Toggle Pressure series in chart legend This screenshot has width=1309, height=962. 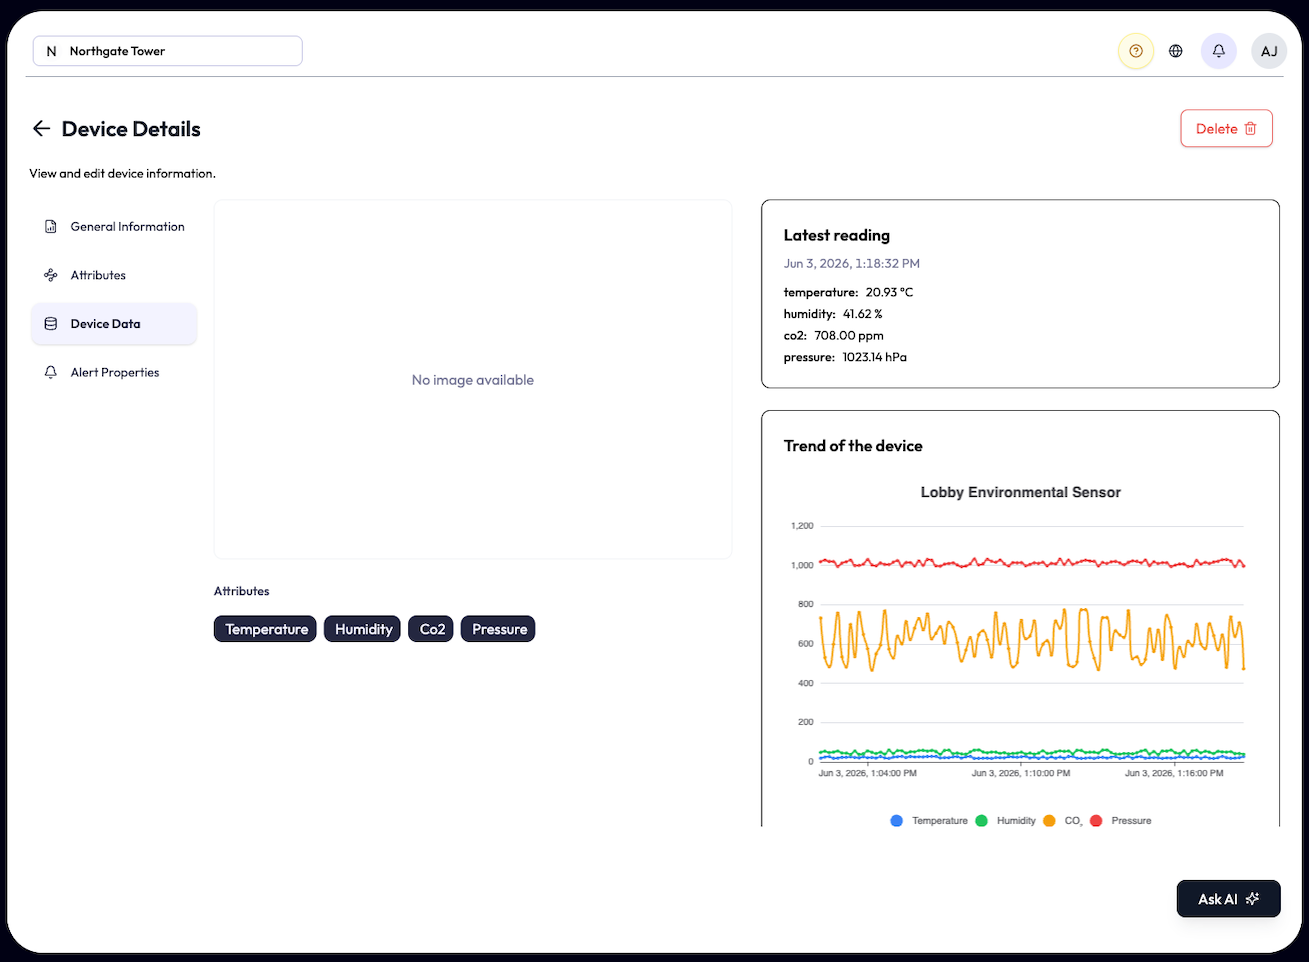pos(1121,821)
